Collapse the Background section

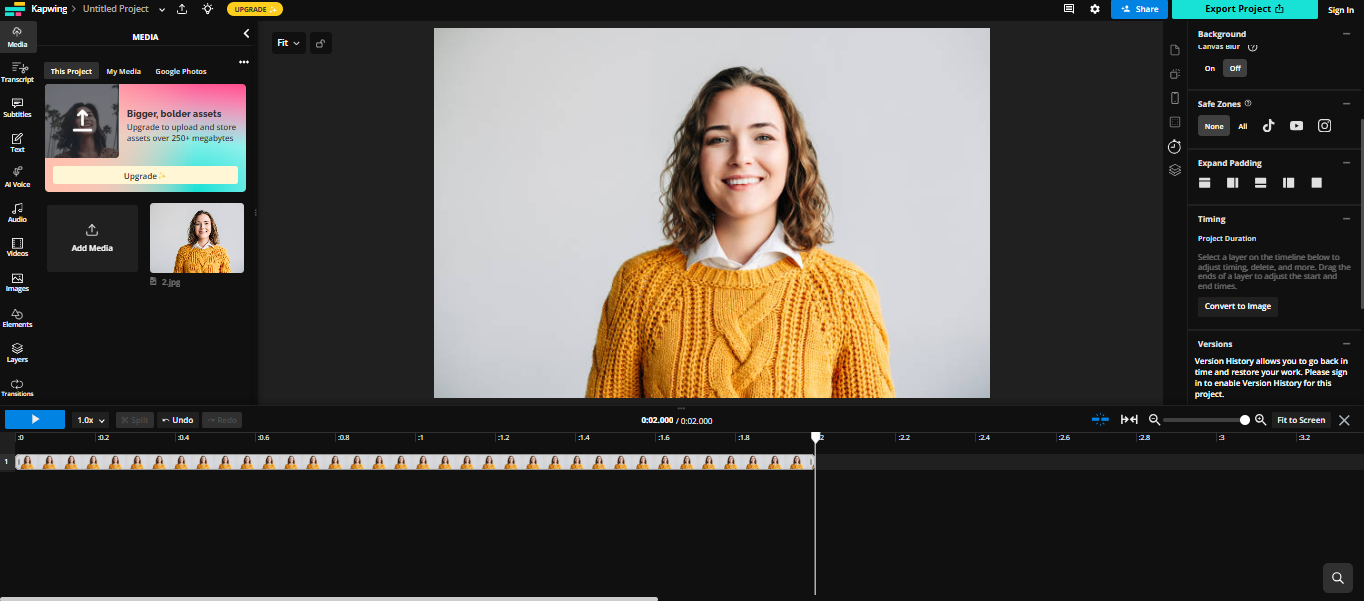1346,34
